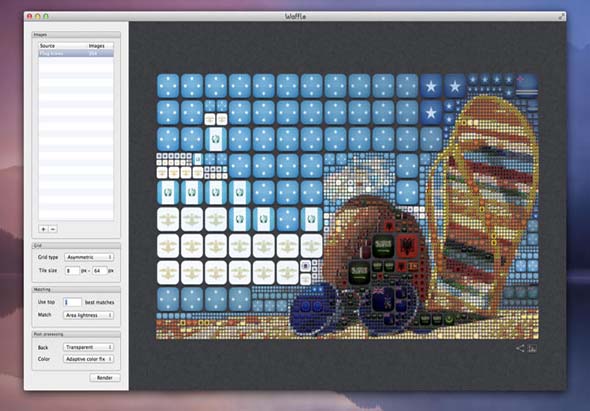Toggle fullscreen using title bar arrow icon
Viewport: 590px width, 411px height.
(561, 17)
